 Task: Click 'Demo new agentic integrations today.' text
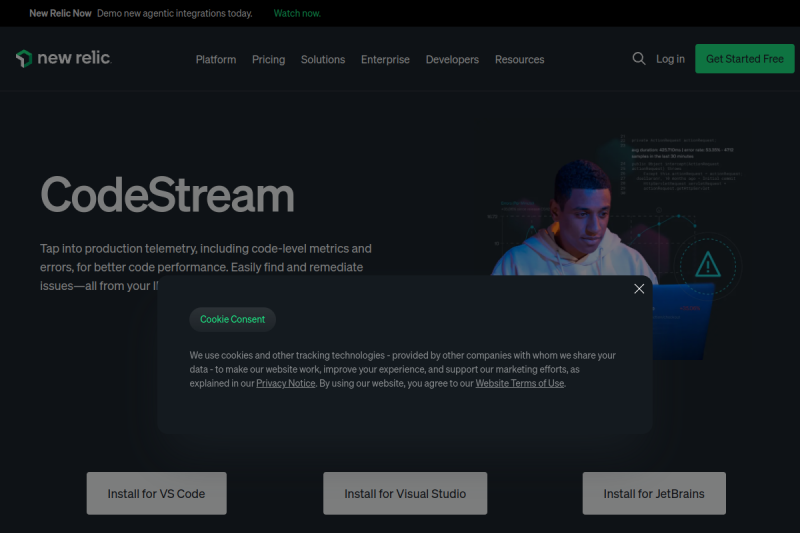(174, 13)
